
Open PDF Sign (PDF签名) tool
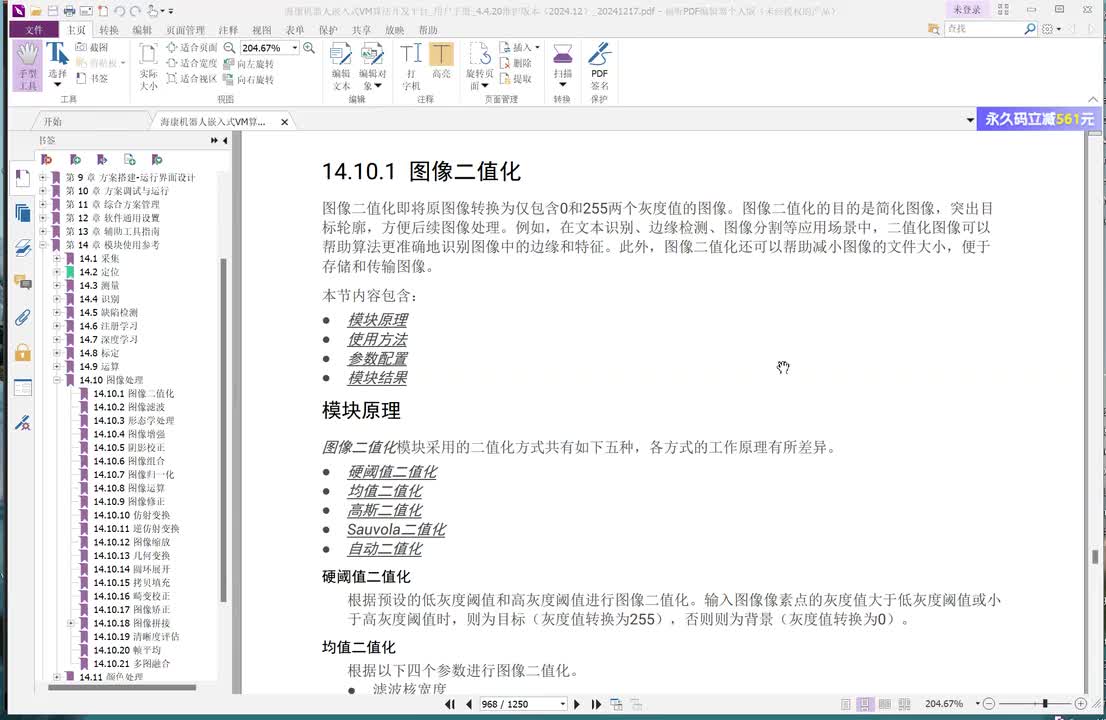tap(600, 66)
